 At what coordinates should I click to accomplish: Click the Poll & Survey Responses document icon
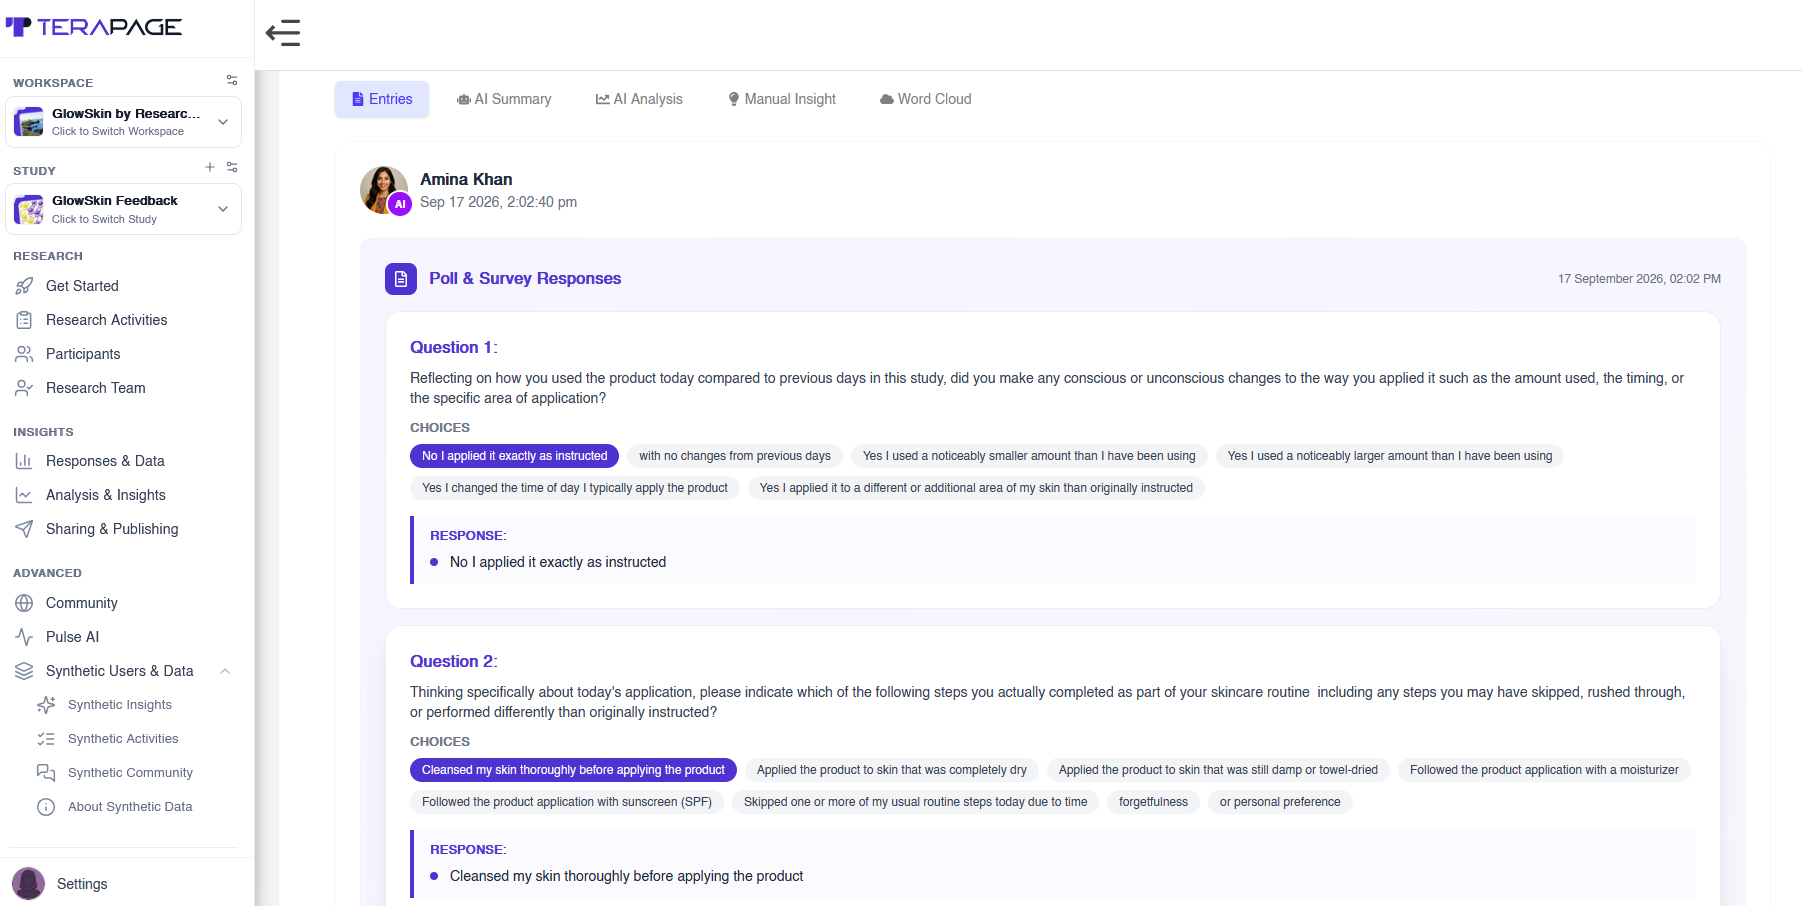point(401,279)
